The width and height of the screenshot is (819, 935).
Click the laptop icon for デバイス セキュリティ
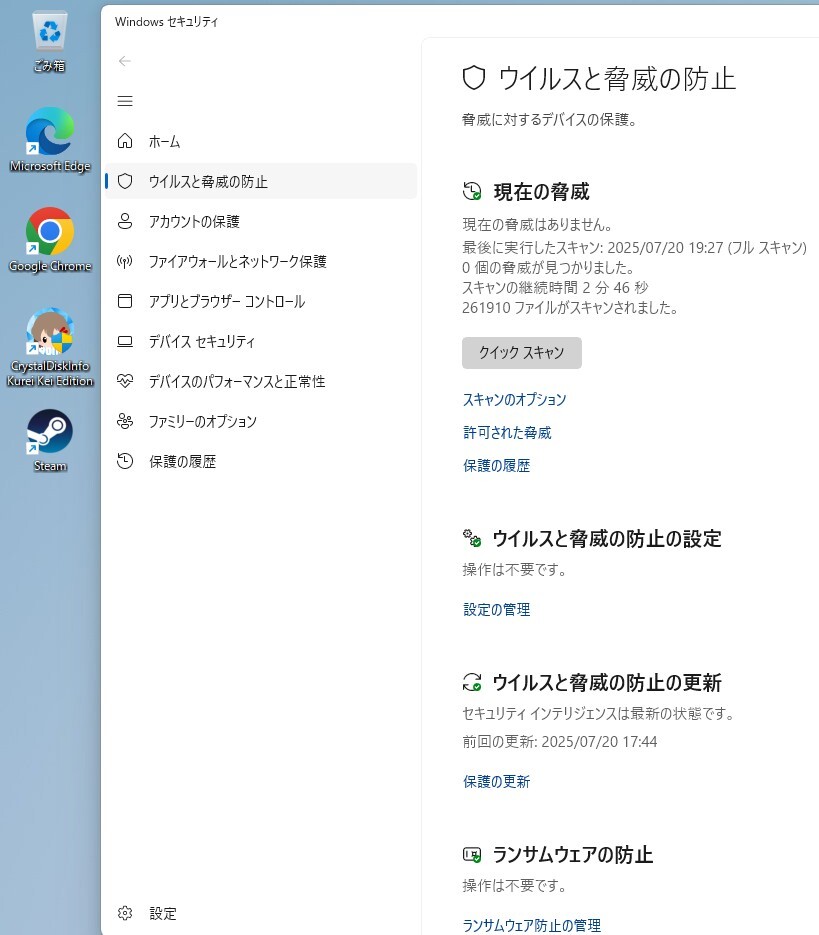[x=125, y=341]
